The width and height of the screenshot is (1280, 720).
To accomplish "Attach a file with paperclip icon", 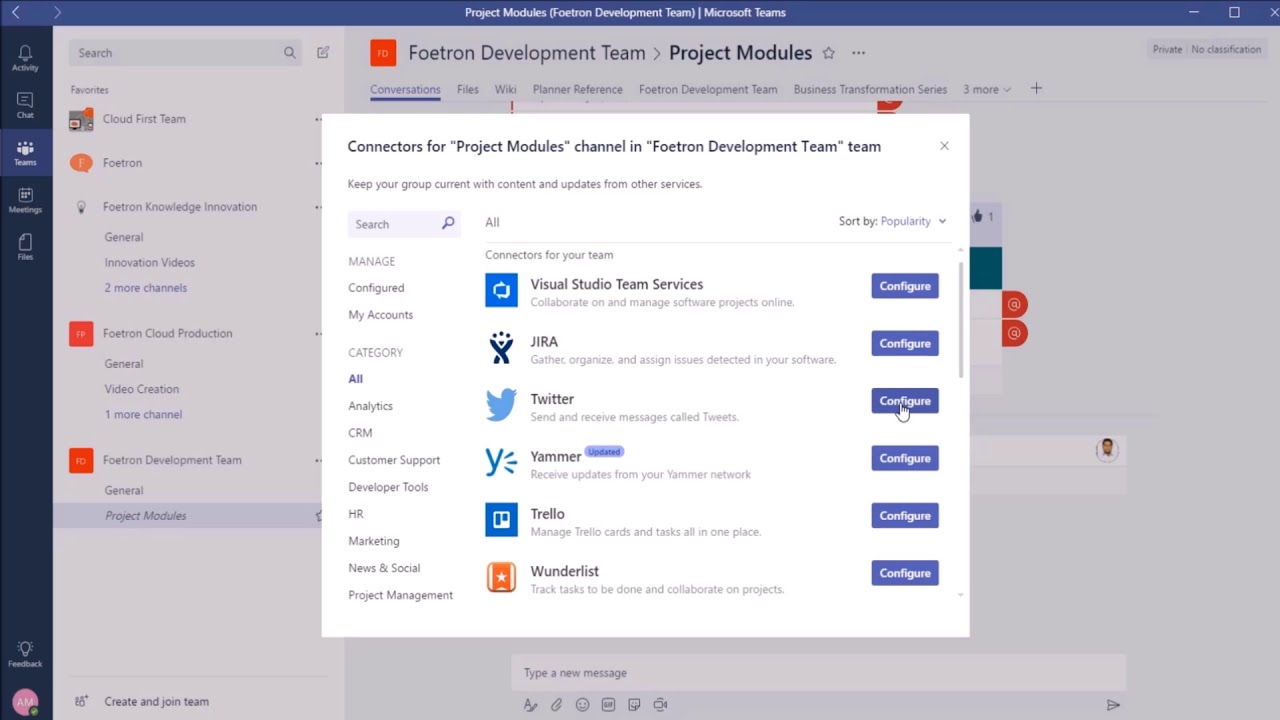I will (x=556, y=705).
